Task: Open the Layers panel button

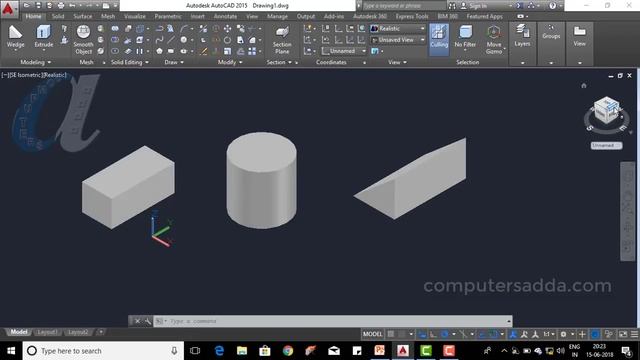Action: pos(522,36)
